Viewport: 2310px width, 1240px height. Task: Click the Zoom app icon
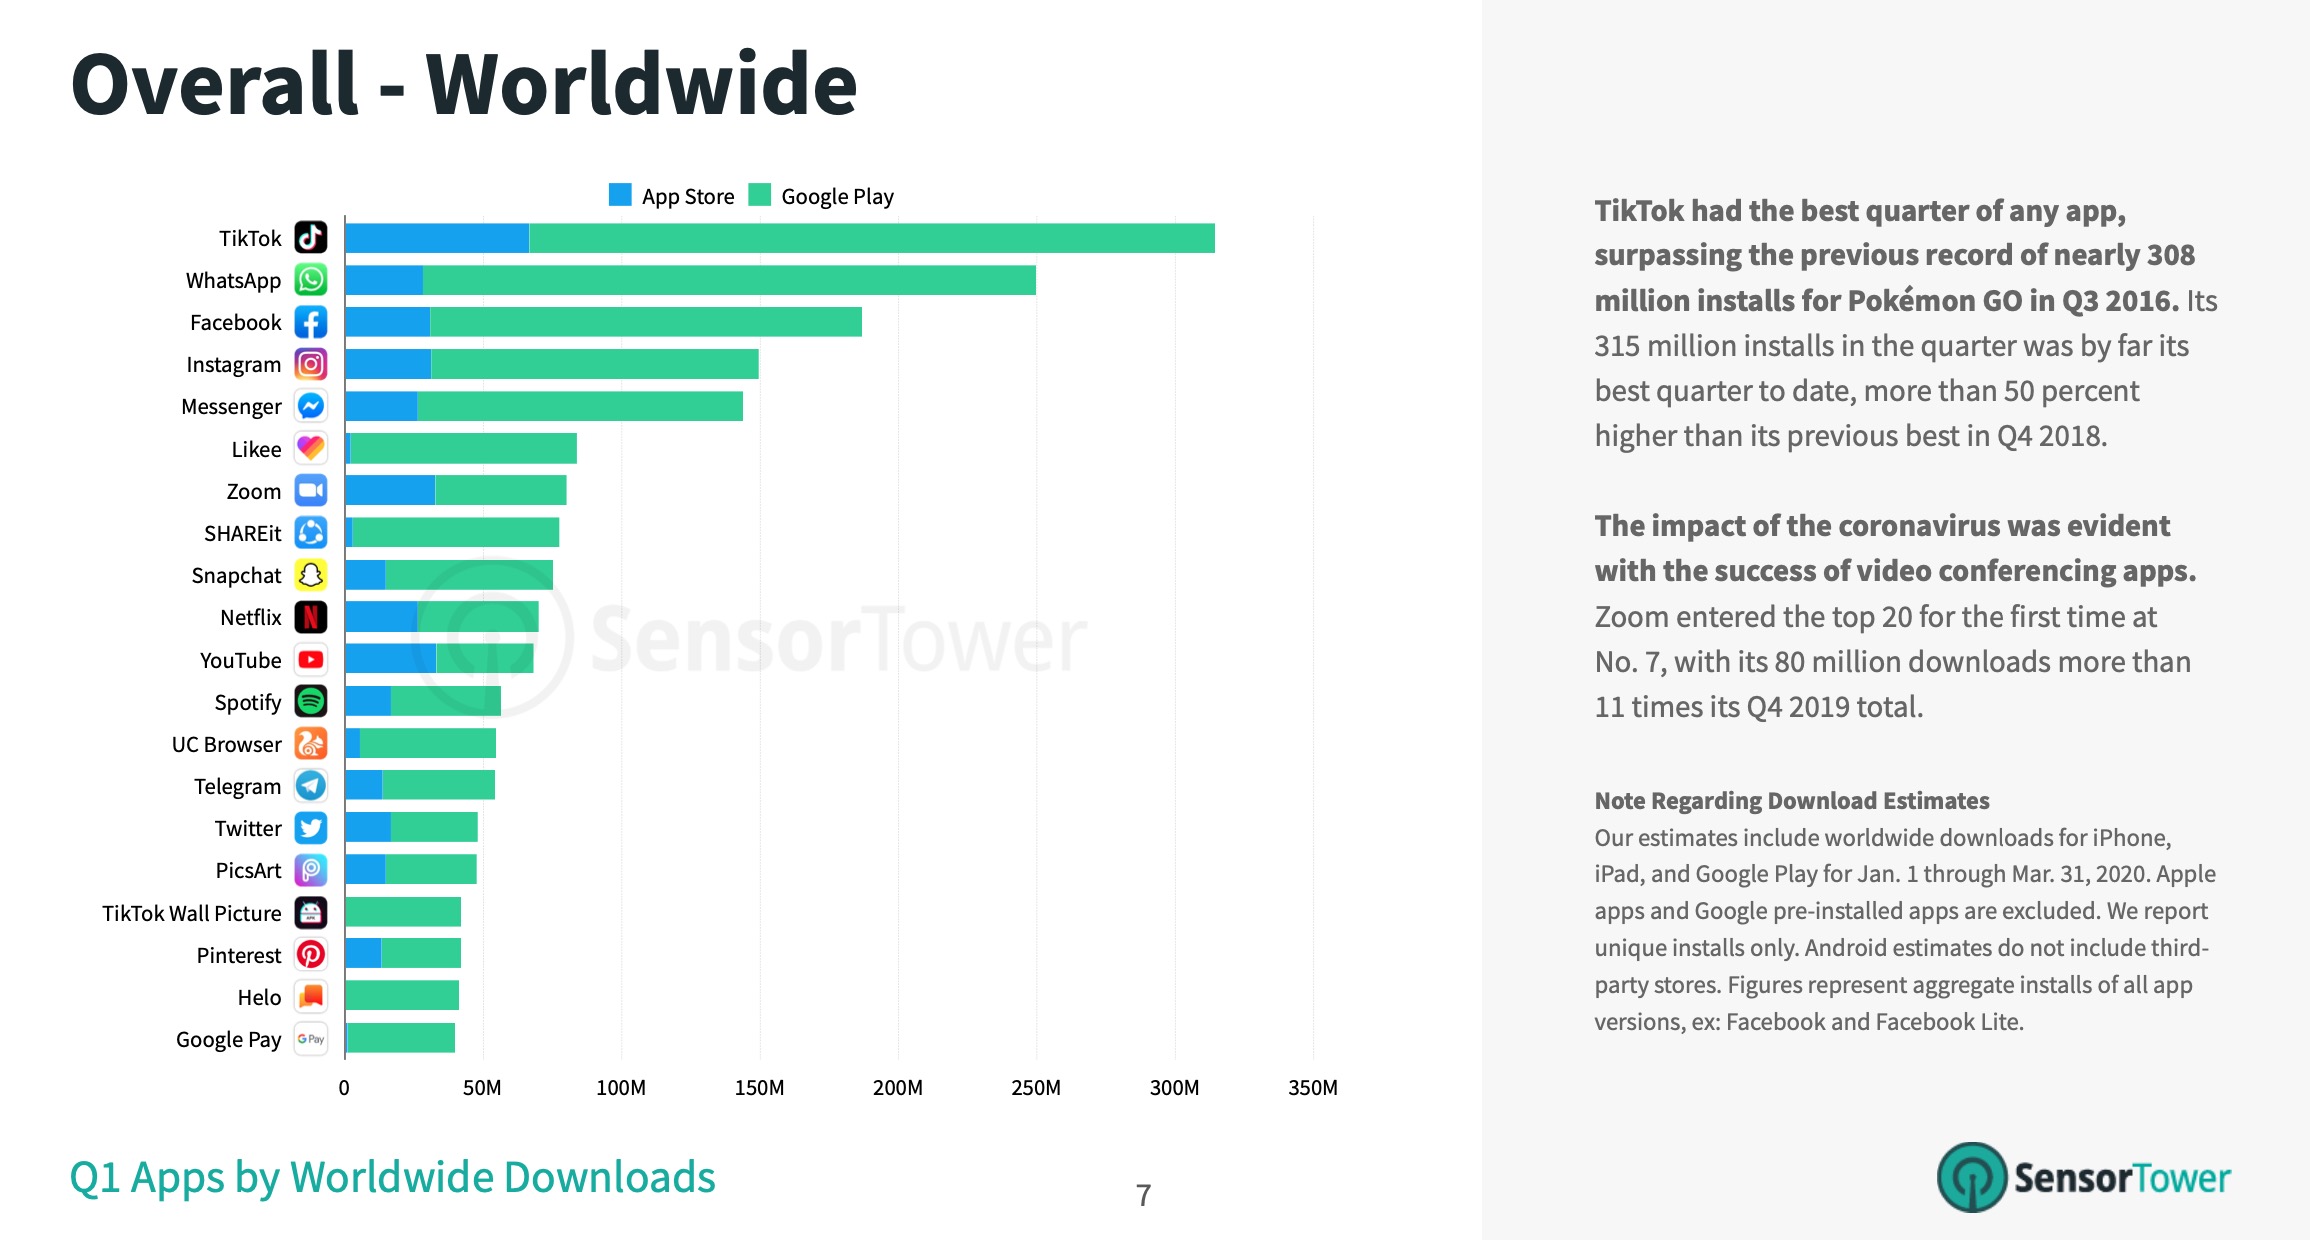[311, 491]
